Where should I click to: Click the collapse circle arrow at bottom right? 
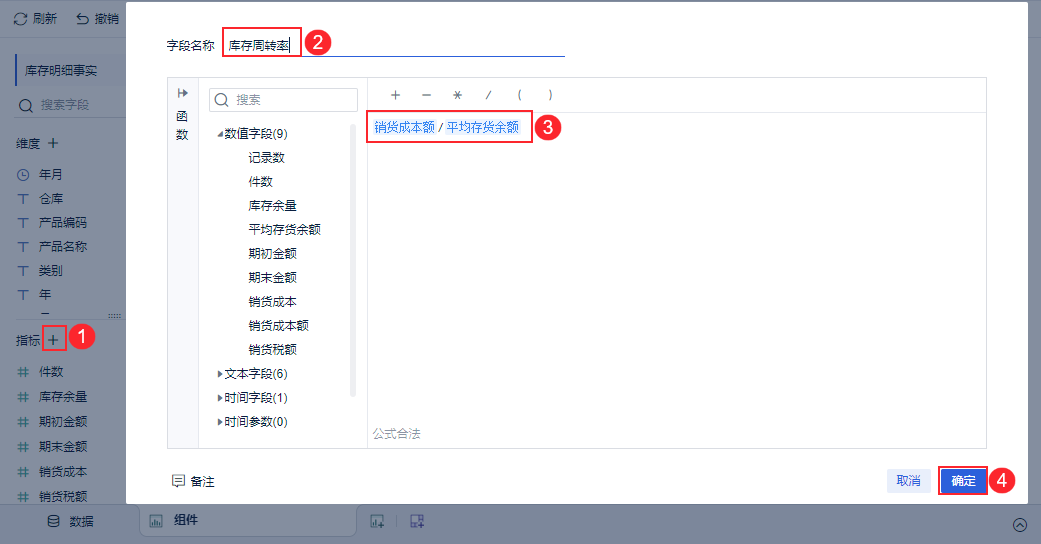pyautogui.click(x=1020, y=525)
